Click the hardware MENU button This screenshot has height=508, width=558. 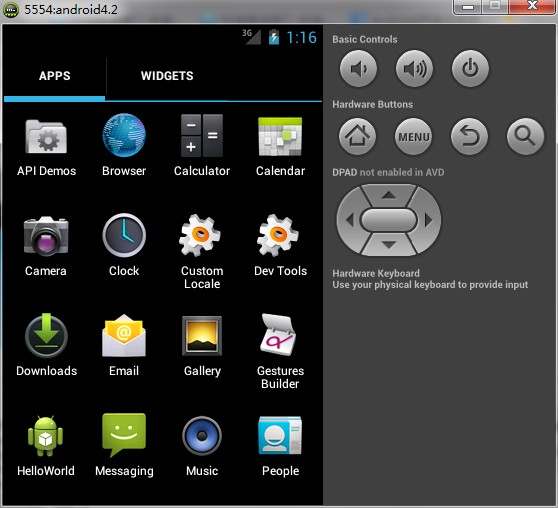tap(414, 136)
